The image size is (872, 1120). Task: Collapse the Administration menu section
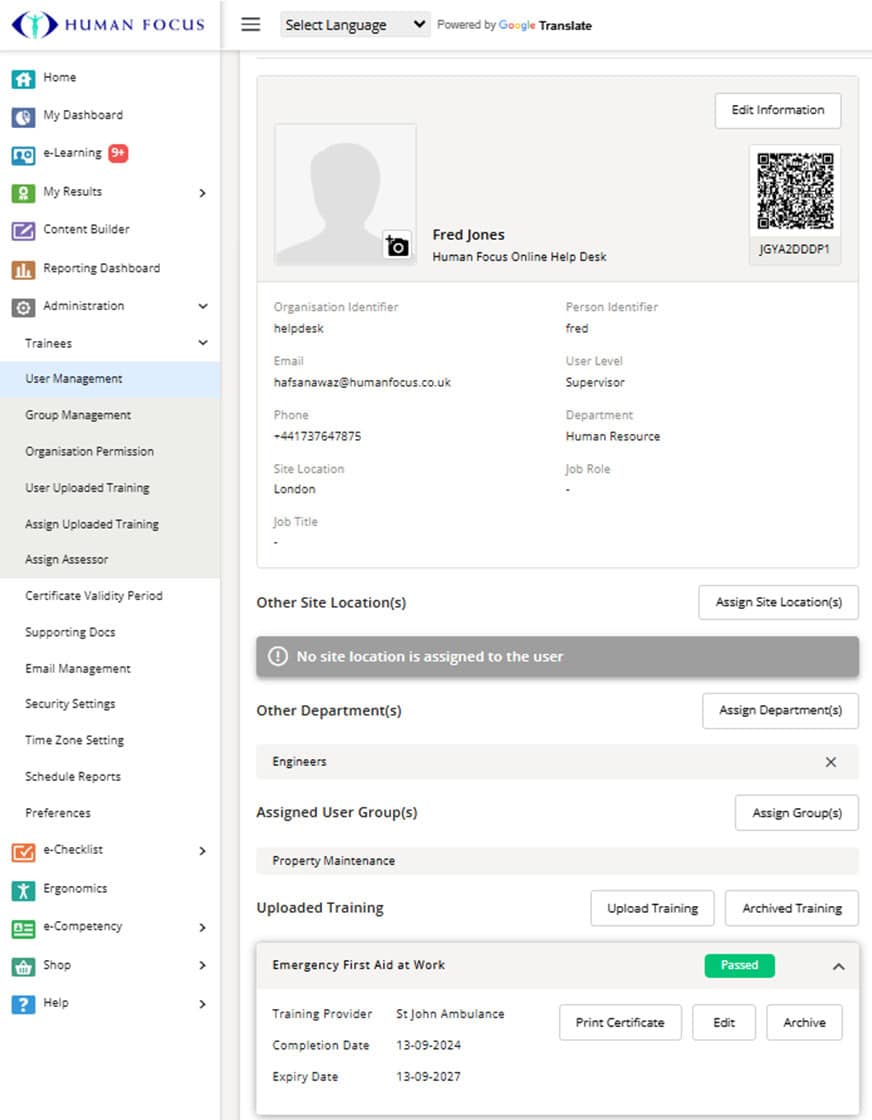click(x=203, y=306)
